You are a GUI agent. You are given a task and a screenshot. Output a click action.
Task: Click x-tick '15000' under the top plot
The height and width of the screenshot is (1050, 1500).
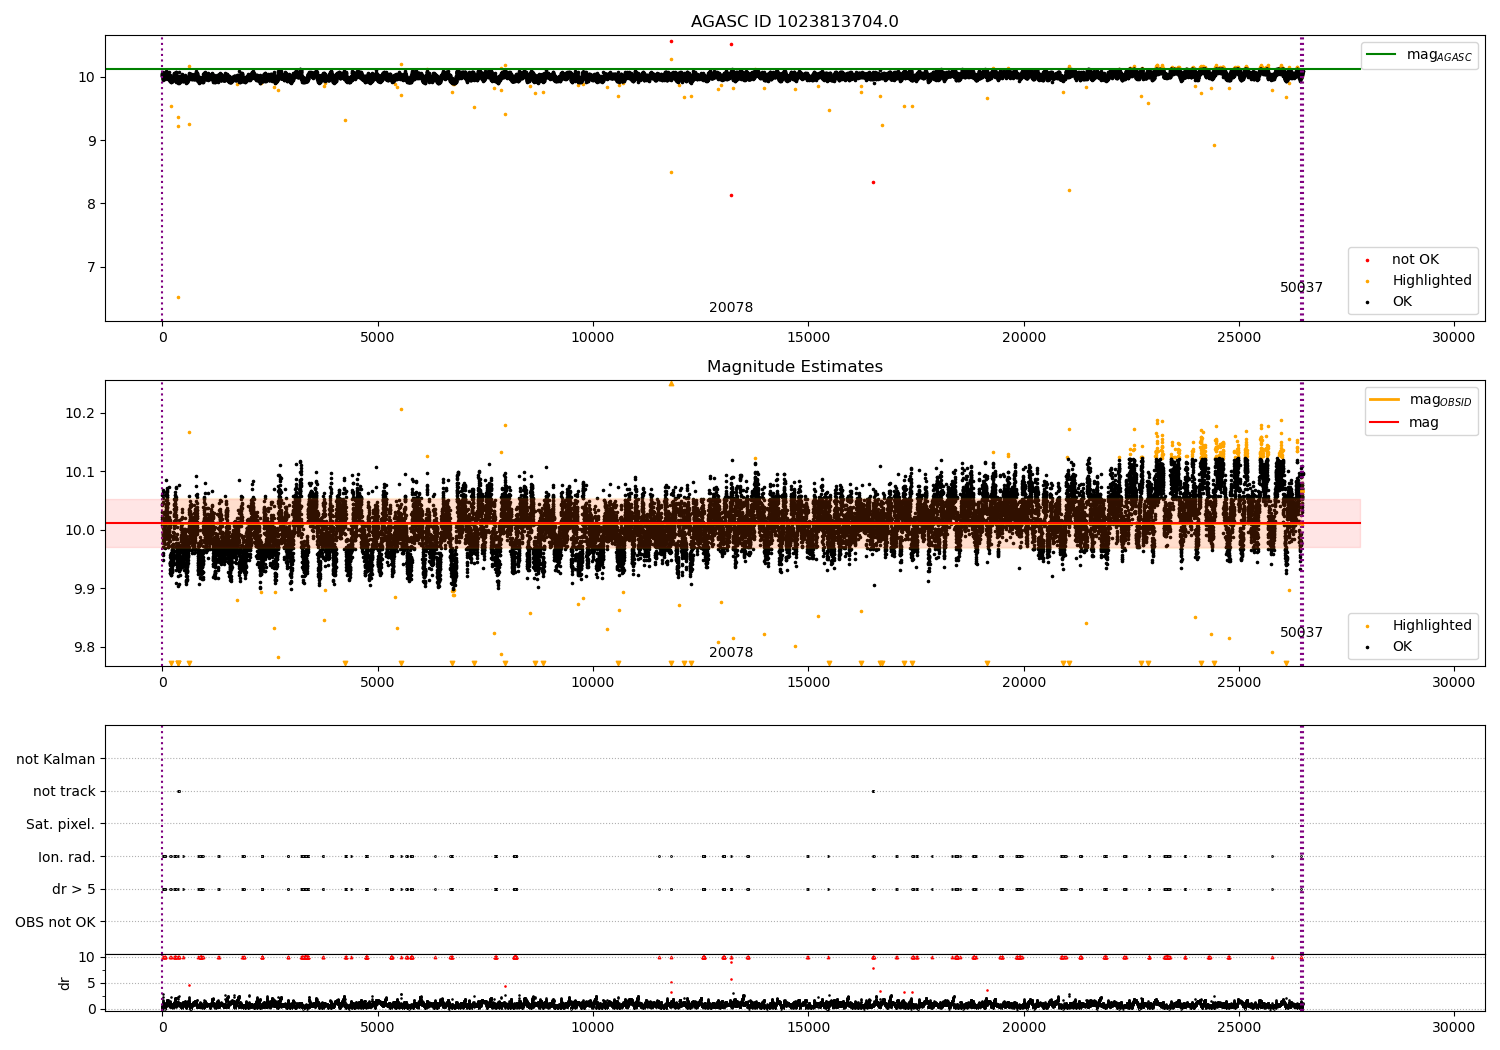(x=808, y=338)
